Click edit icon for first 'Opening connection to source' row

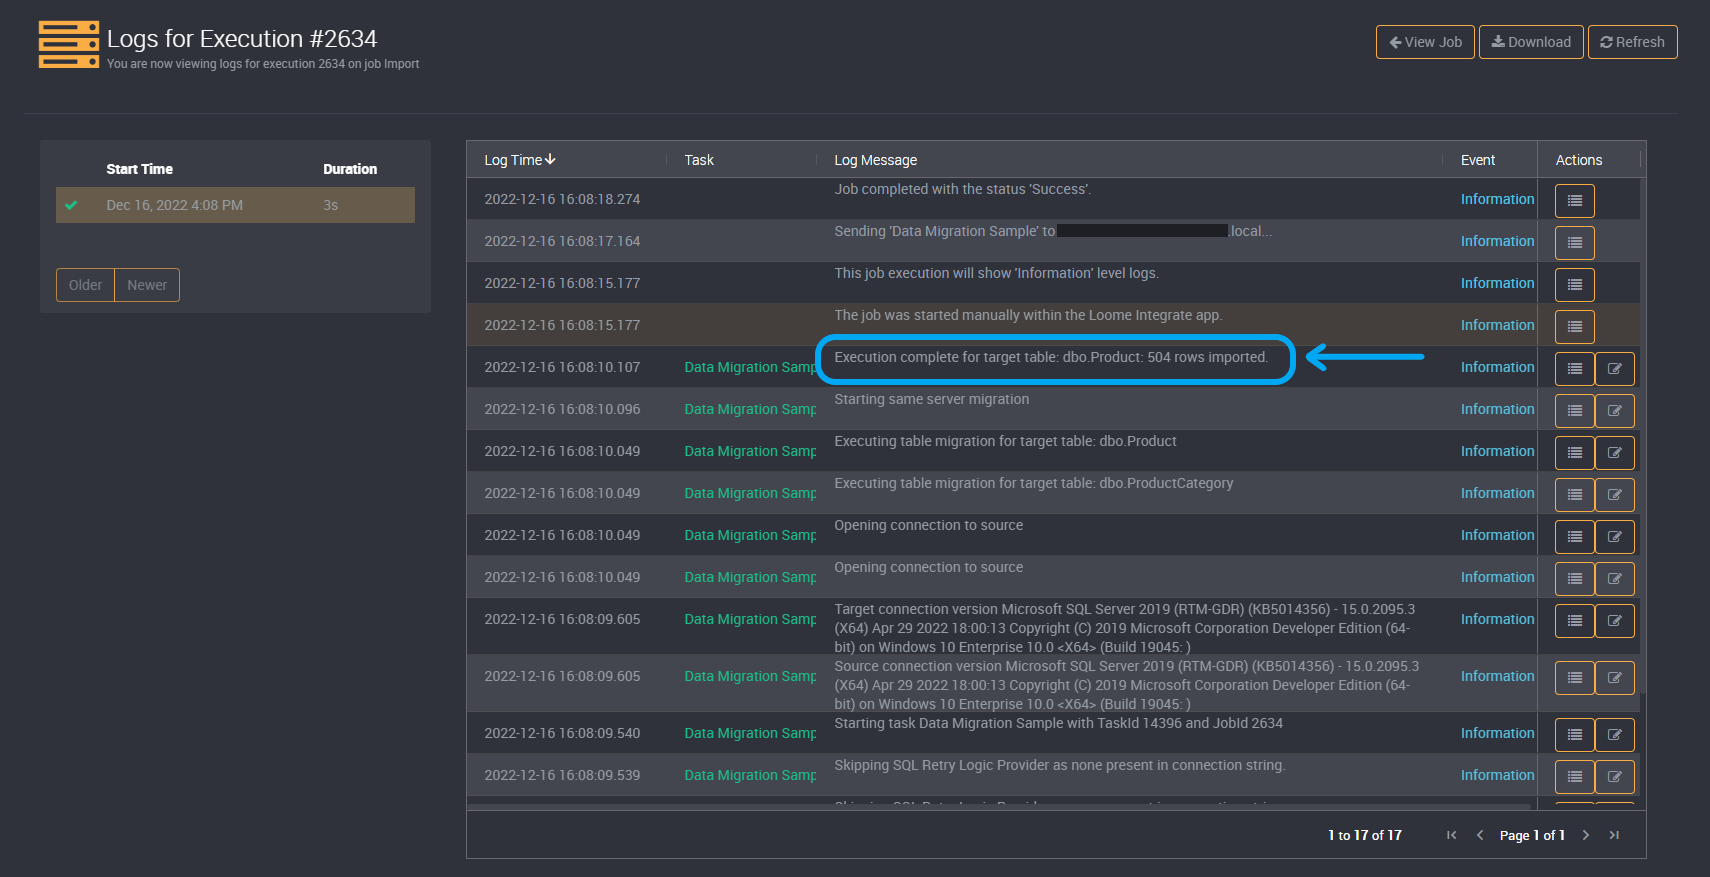(x=1615, y=537)
